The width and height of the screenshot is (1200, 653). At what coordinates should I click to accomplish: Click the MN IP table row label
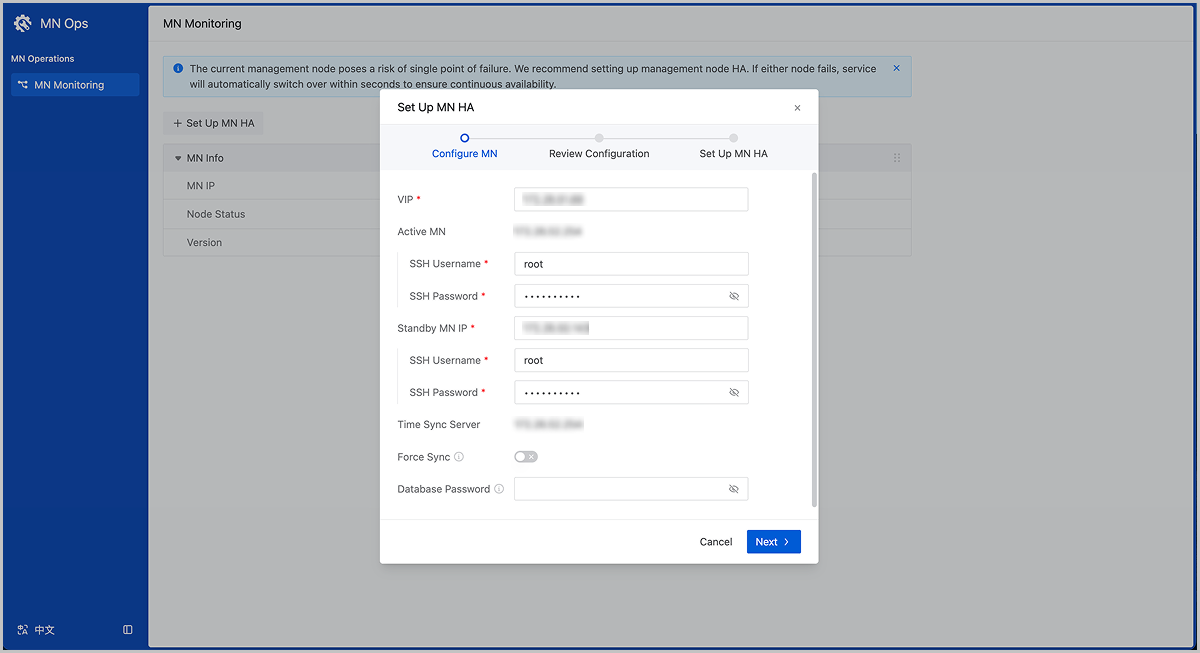[x=201, y=186]
